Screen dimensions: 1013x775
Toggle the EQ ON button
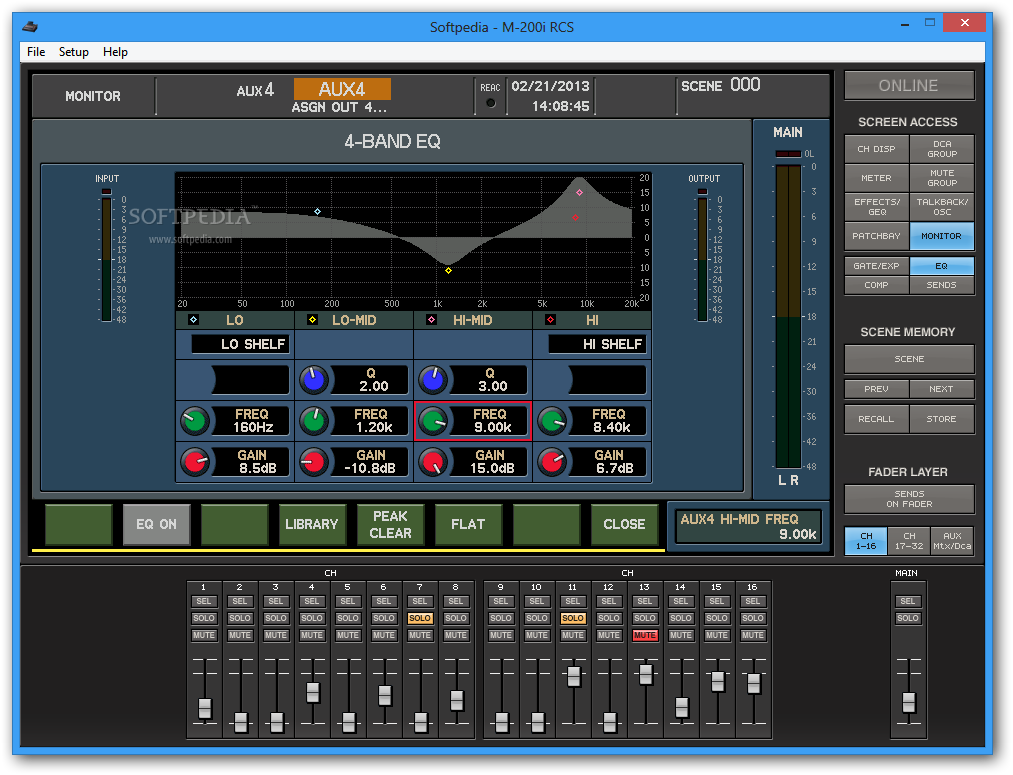point(156,524)
